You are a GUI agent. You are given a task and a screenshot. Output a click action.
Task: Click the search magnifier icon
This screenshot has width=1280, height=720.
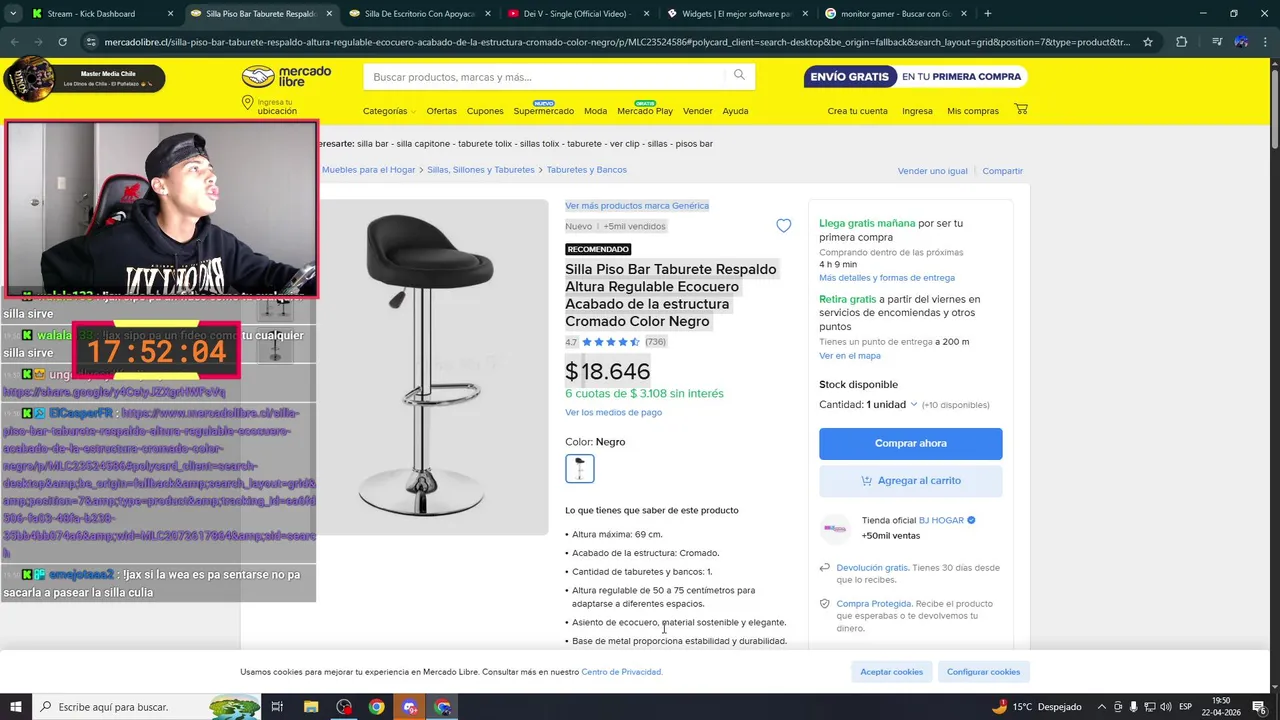pyautogui.click(x=739, y=76)
